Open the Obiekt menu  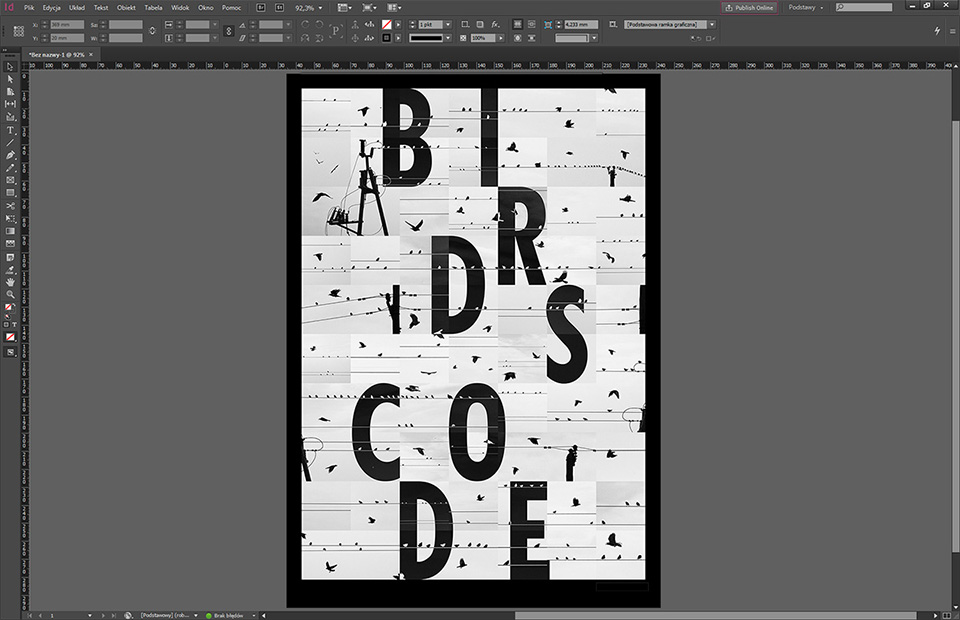(x=126, y=7)
